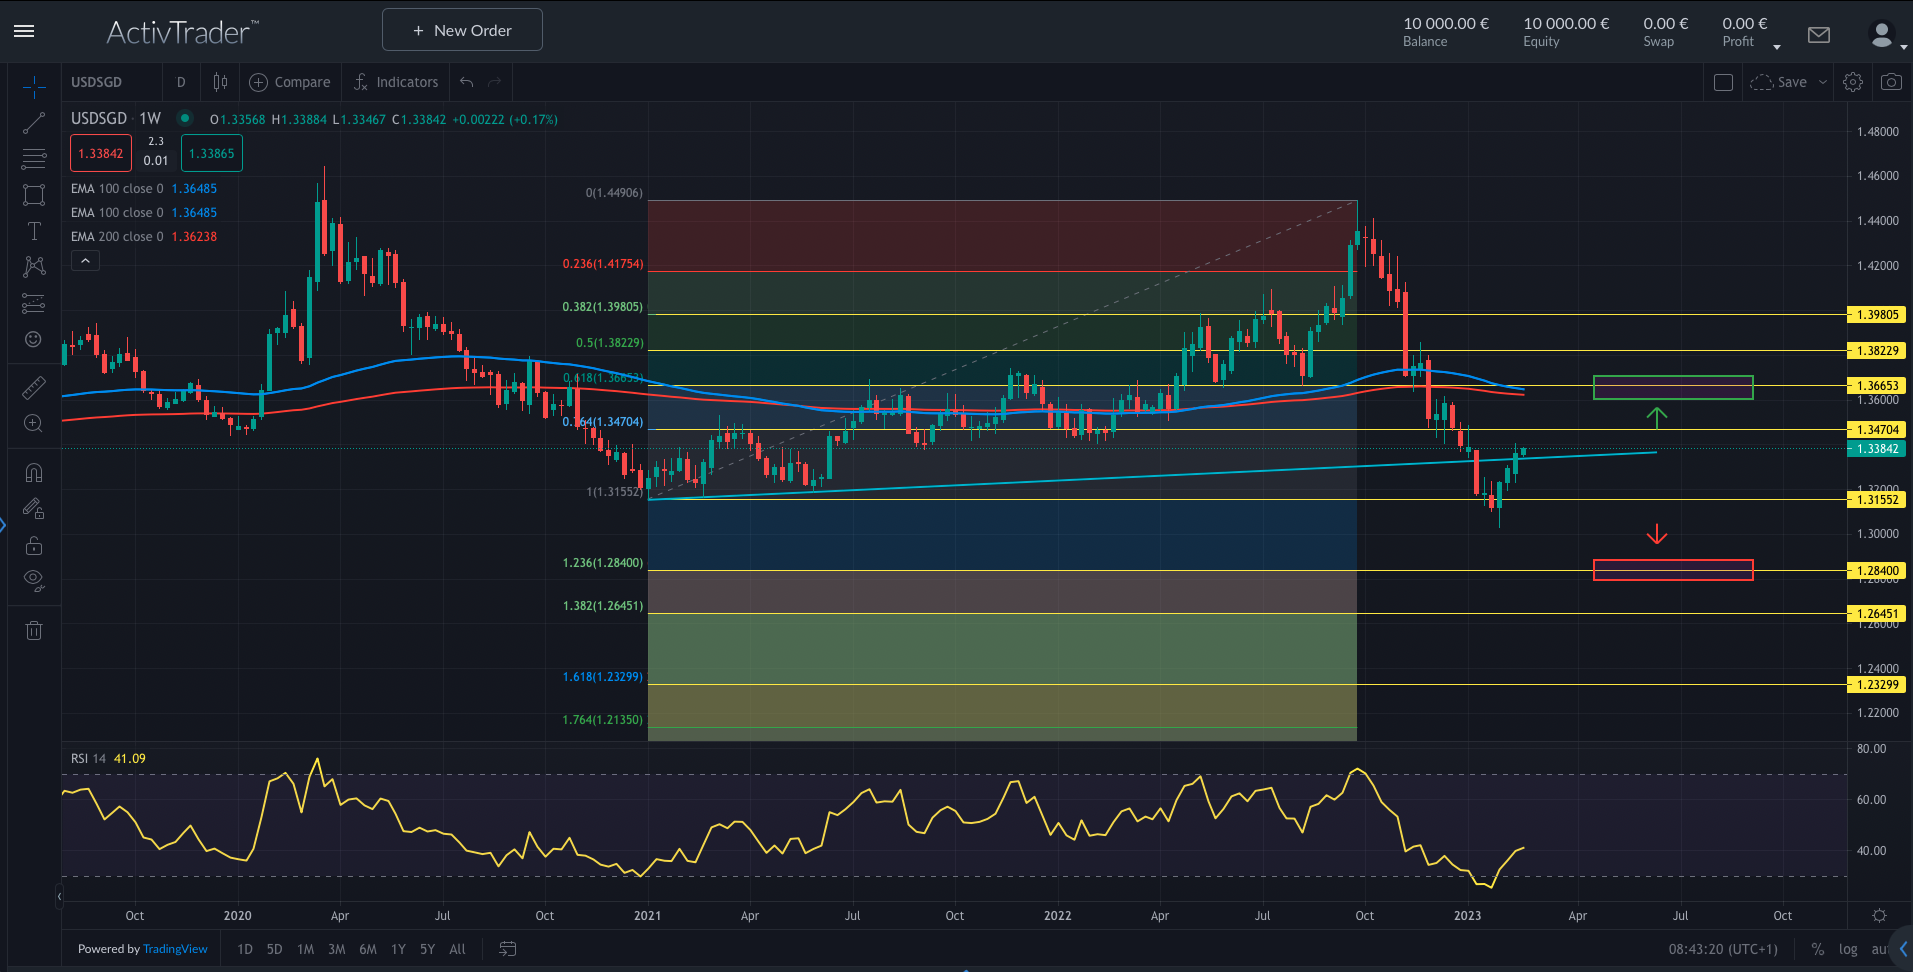The height and width of the screenshot is (972, 1913).
Task: Select the text annotation tool
Action: click(x=33, y=231)
